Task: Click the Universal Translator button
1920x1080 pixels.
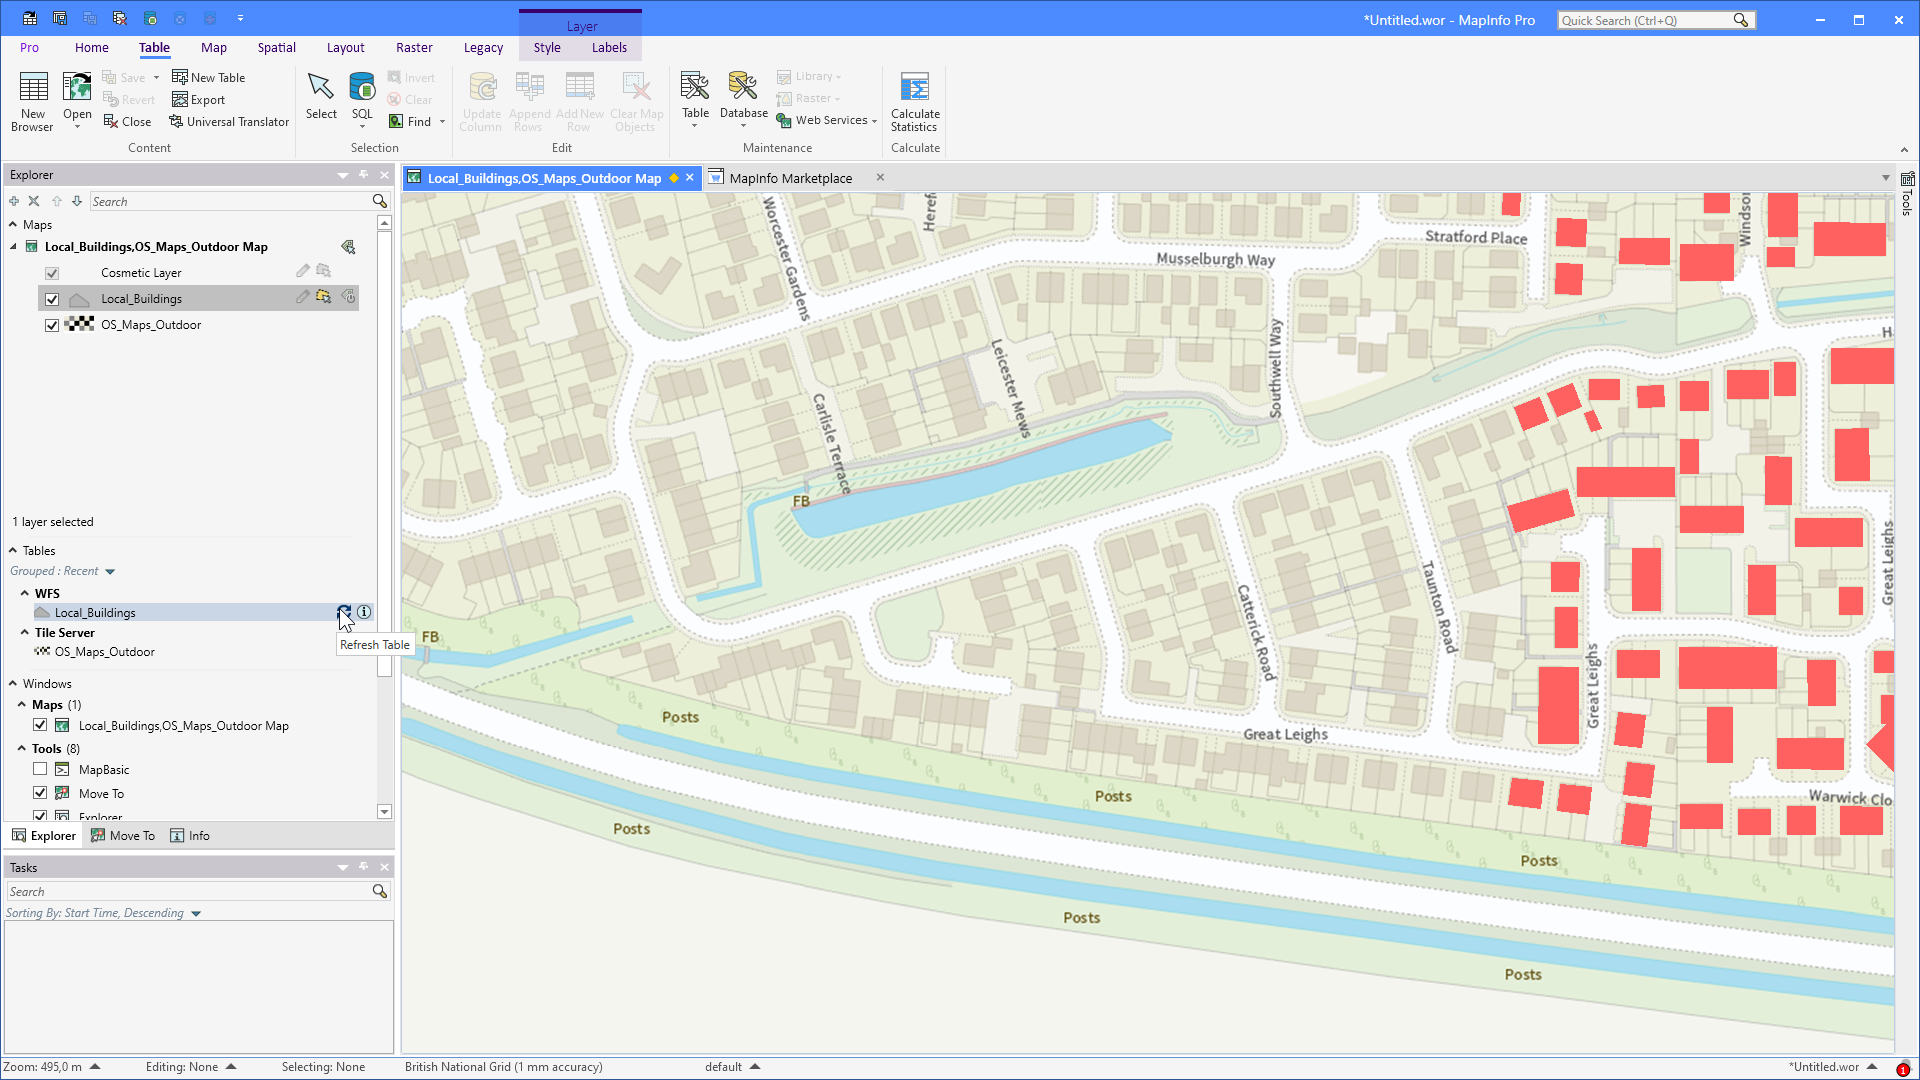Action: click(x=229, y=121)
